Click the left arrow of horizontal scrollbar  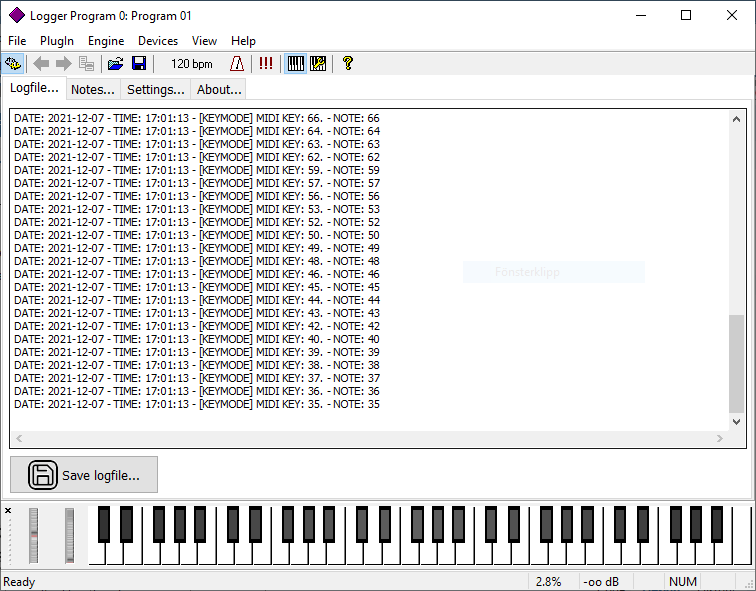pos(19,438)
